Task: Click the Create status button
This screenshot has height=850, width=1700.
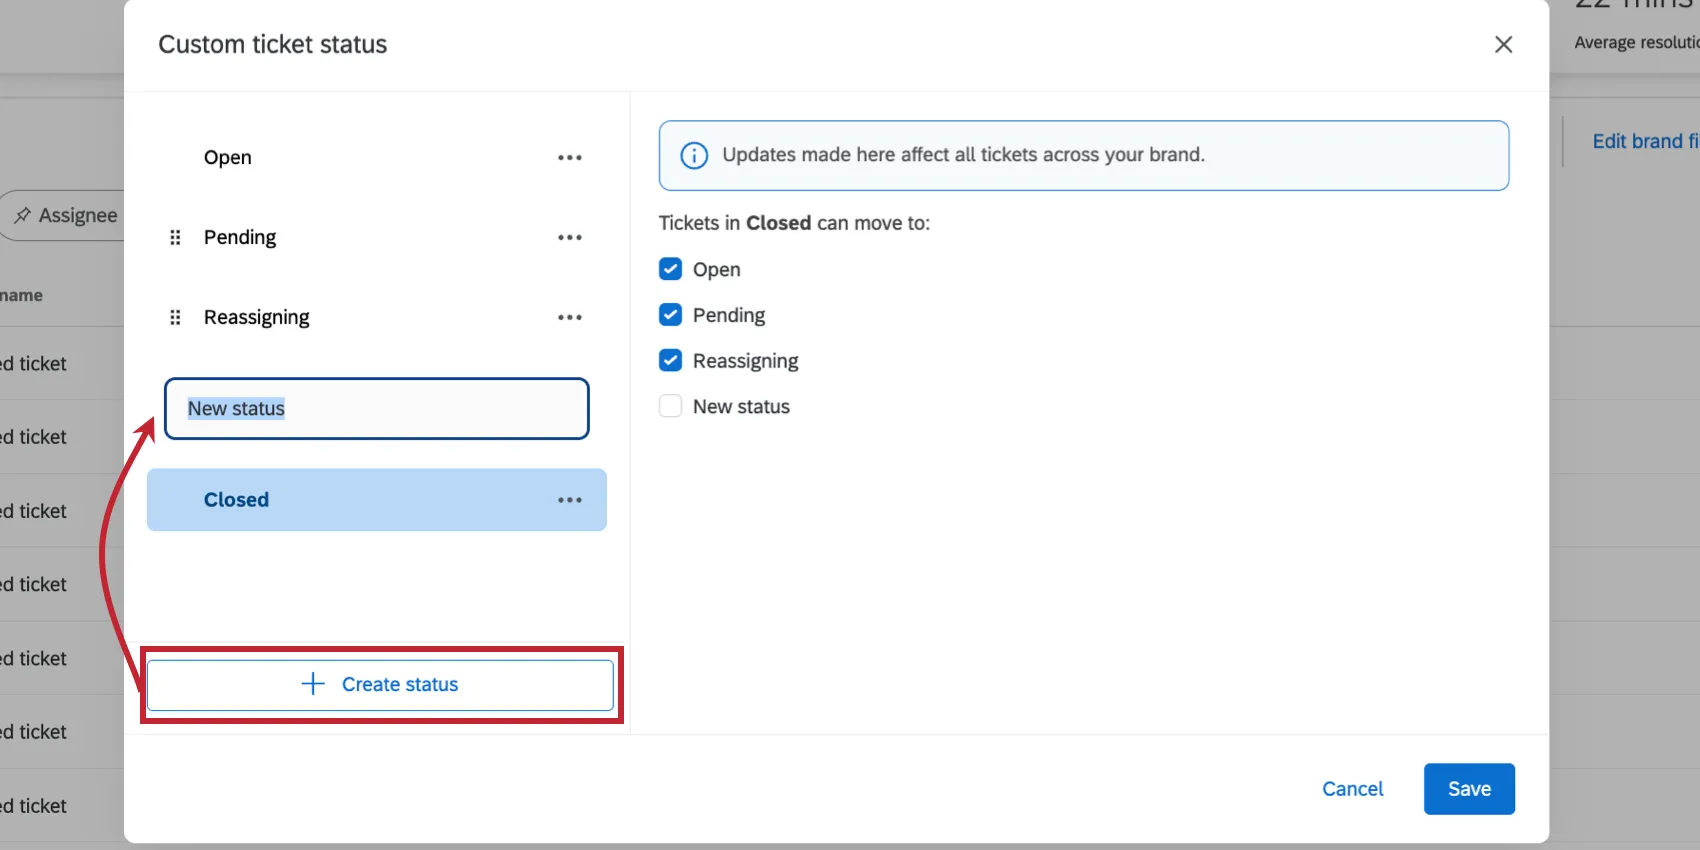Action: pyautogui.click(x=380, y=685)
